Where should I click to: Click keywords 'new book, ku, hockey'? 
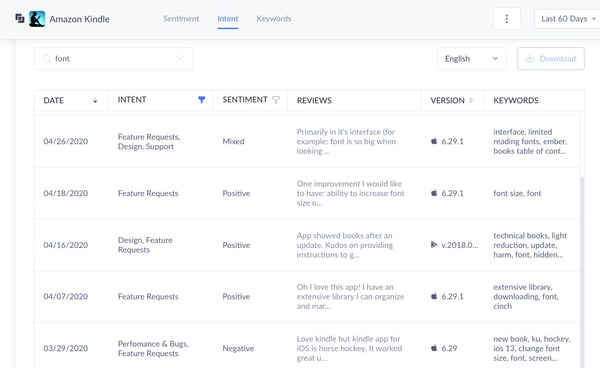532,348
